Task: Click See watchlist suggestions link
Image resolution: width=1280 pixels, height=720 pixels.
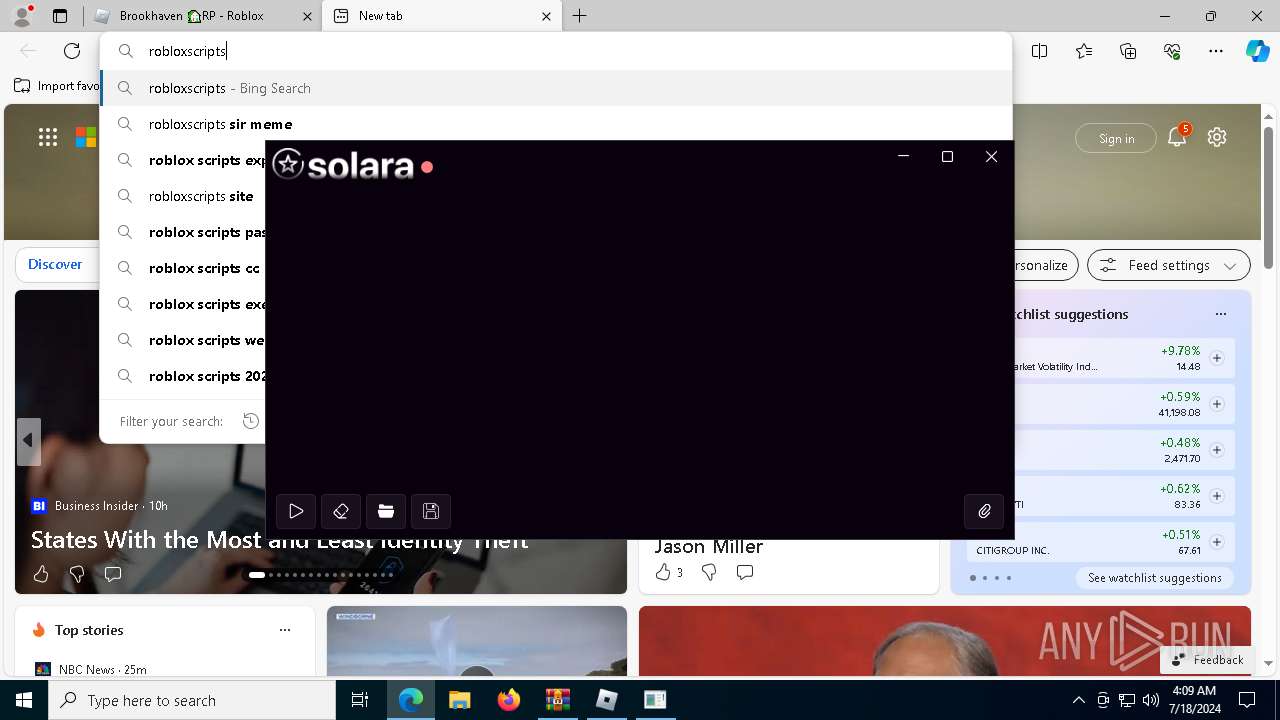Action: click(1155, 577)
